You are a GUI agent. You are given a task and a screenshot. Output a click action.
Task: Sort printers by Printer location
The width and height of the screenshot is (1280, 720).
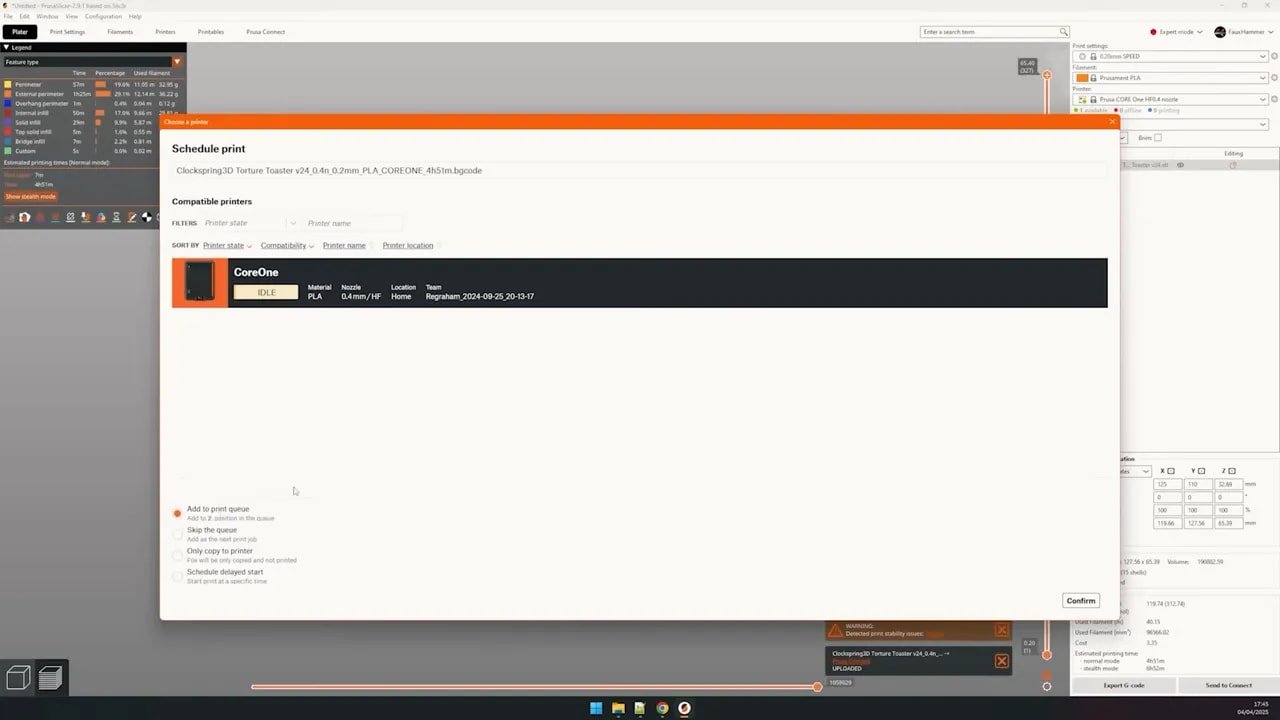[408, 245]
